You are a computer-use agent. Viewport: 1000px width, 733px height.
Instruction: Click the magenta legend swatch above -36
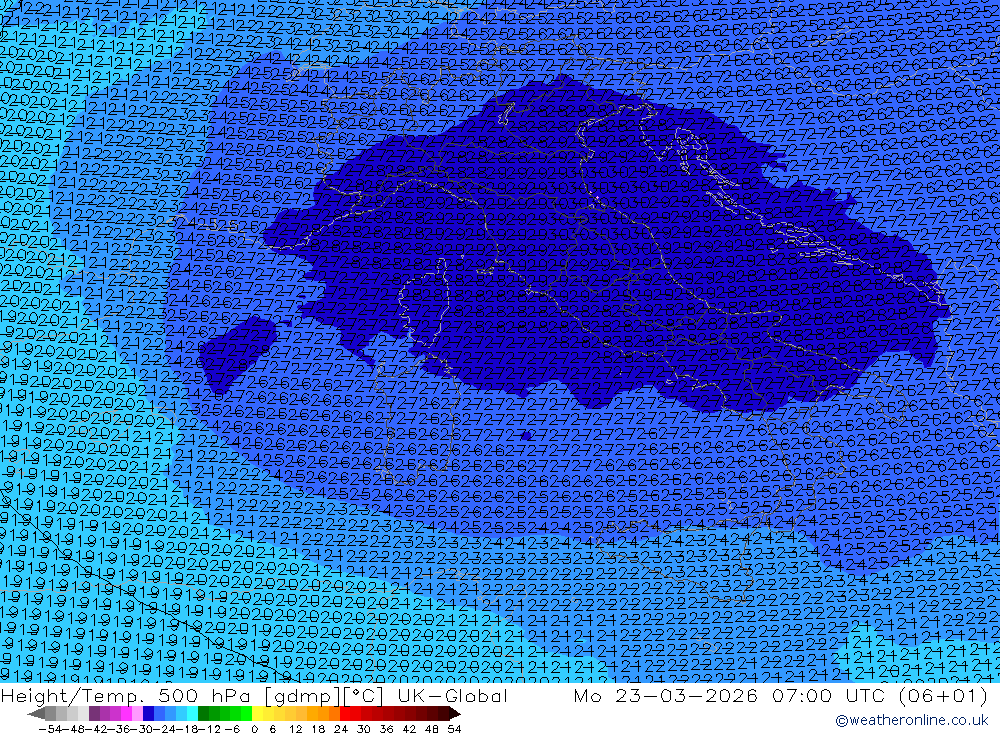point(126,713)
